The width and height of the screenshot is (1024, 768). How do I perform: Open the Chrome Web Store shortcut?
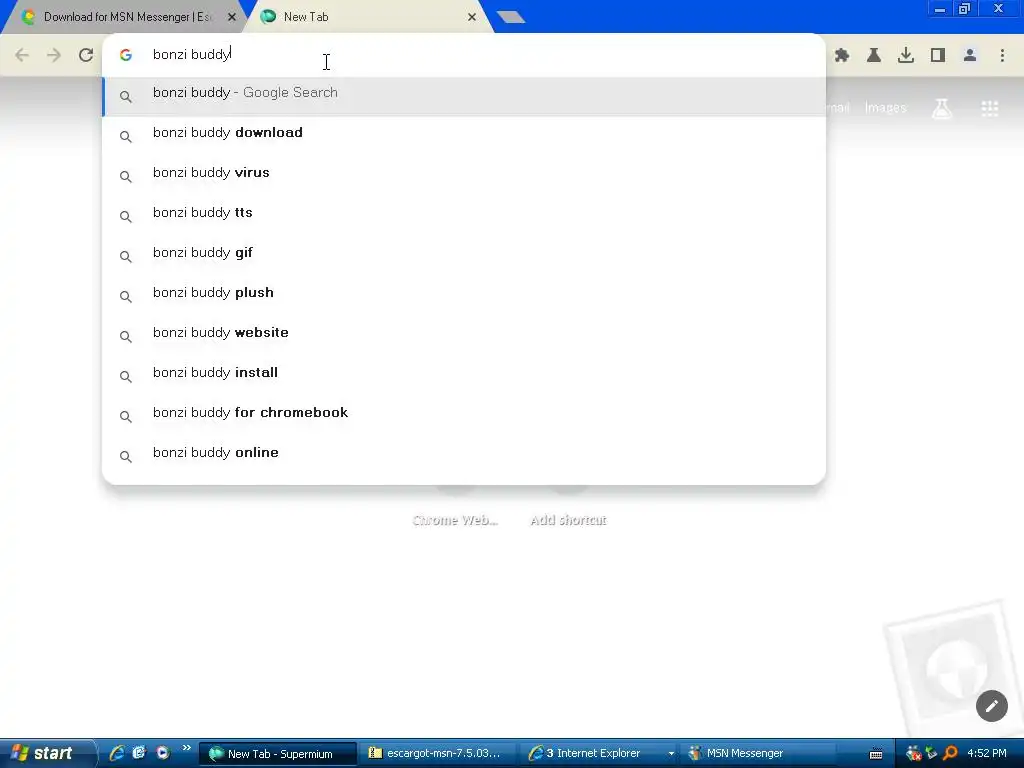455,520
